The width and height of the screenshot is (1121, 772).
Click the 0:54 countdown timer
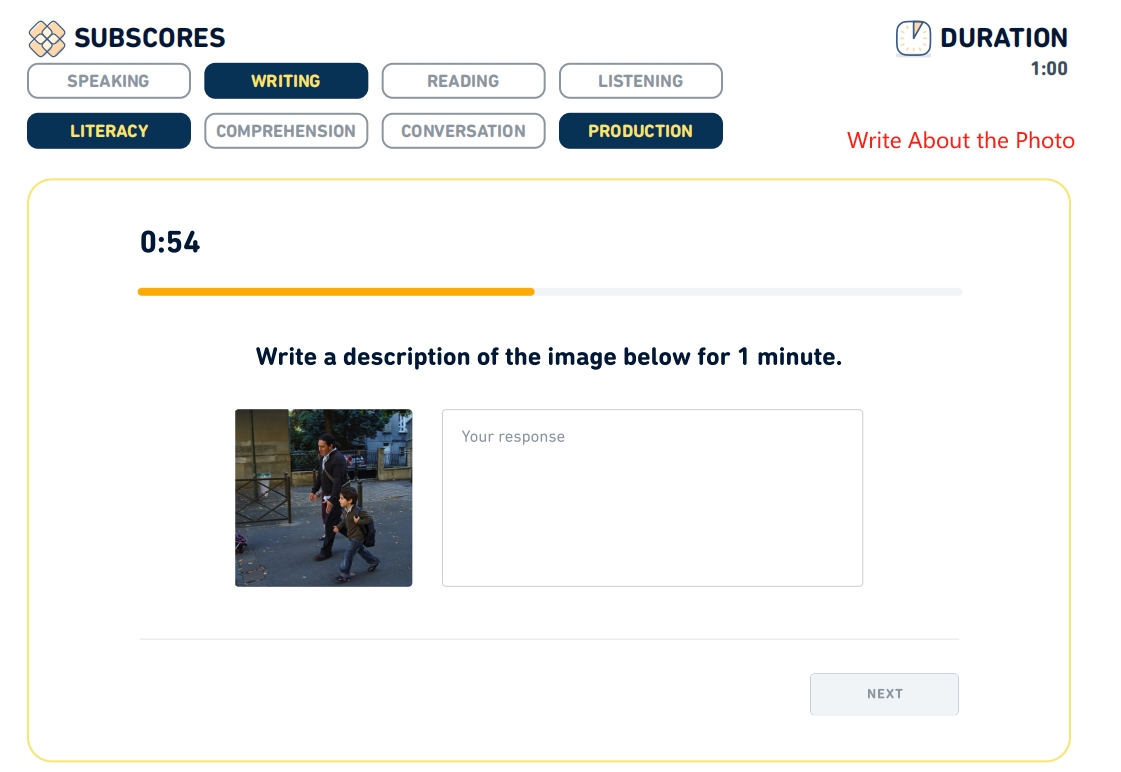[170, 242]
